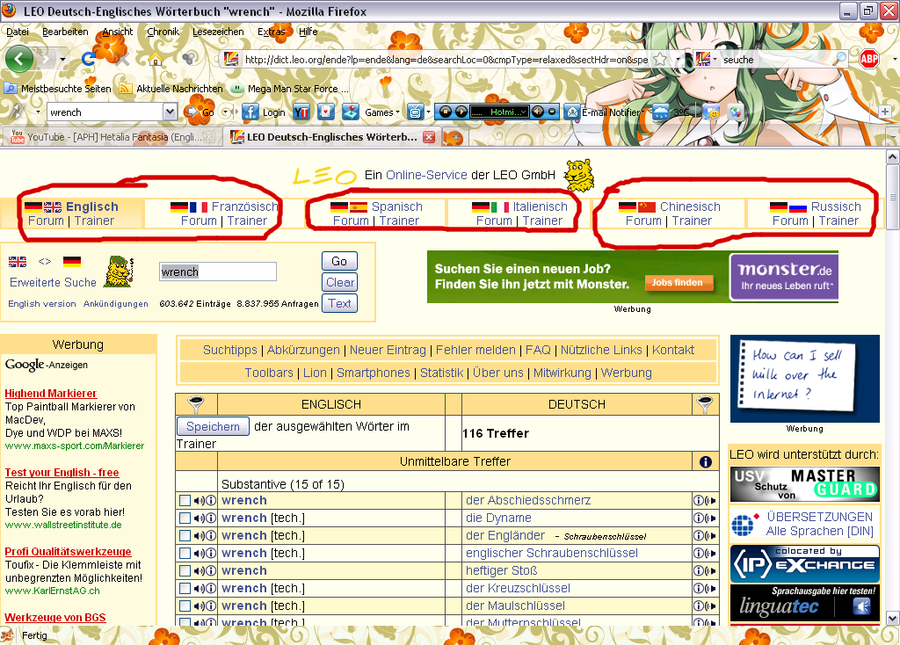This screenshot has width=900, height=645.
Task: Open the Extras menu
Action: (271, 32)
